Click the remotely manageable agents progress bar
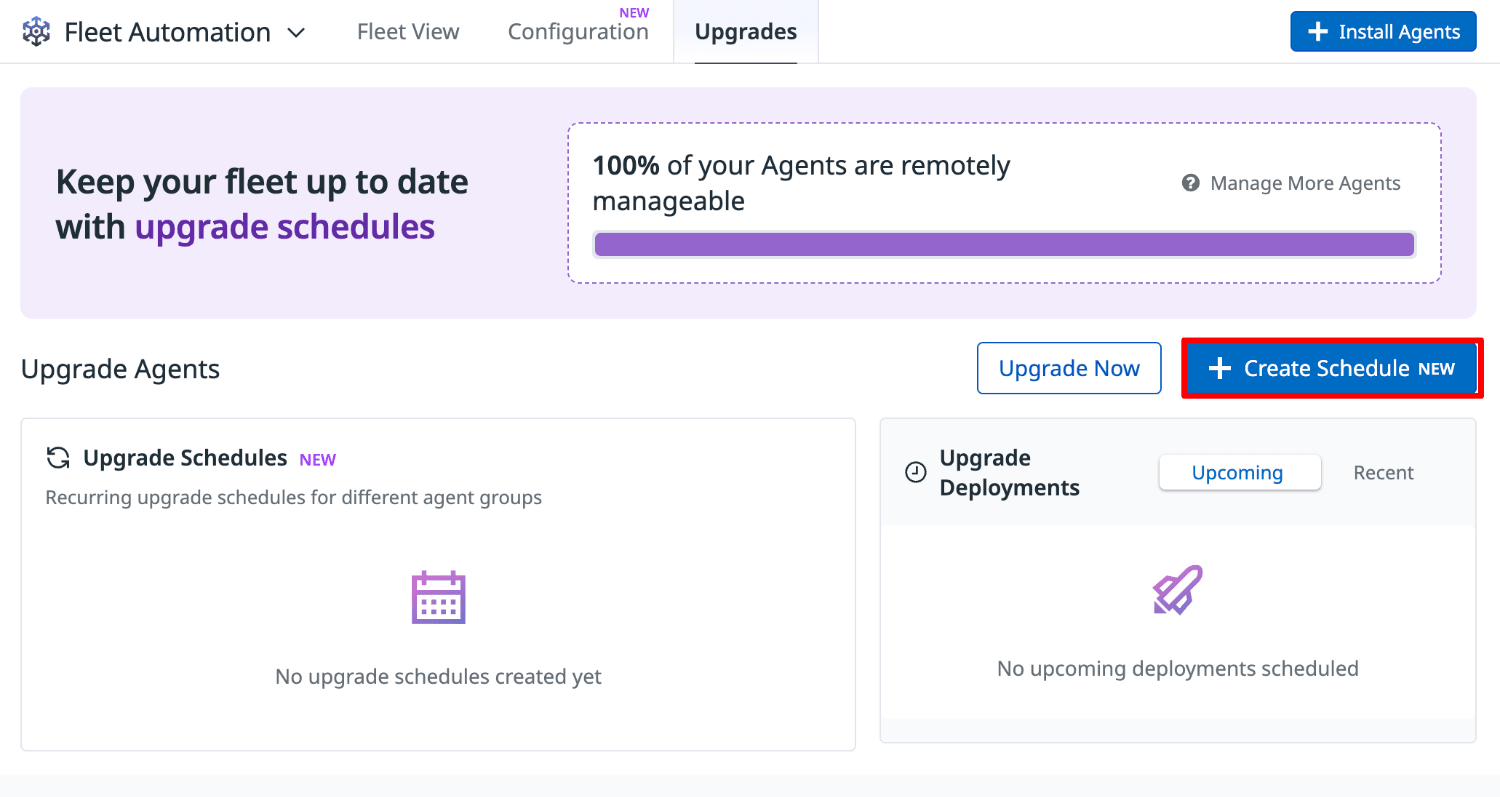Image resolution: width=1500 pixels, height=797 pixels. point(1004,245)
